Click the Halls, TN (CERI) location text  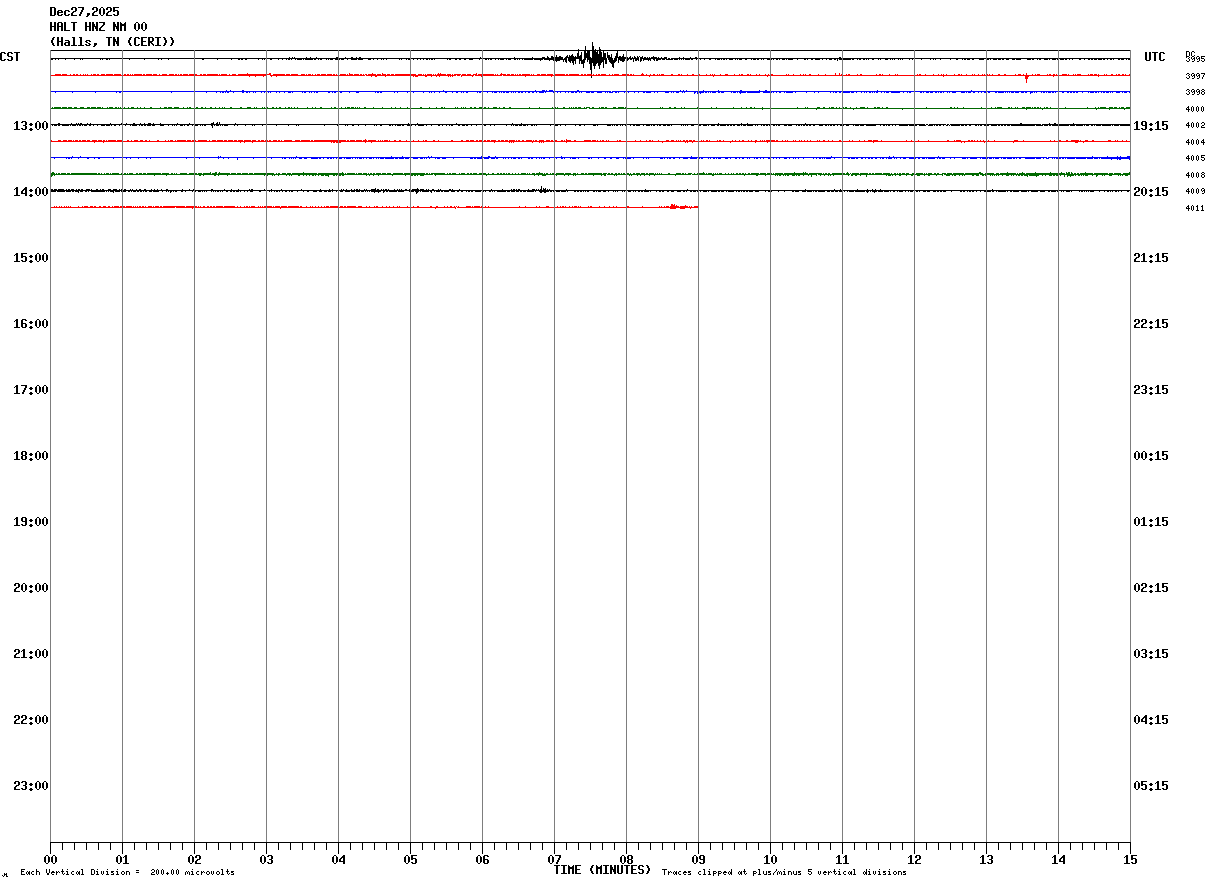(x=112, y=42)
